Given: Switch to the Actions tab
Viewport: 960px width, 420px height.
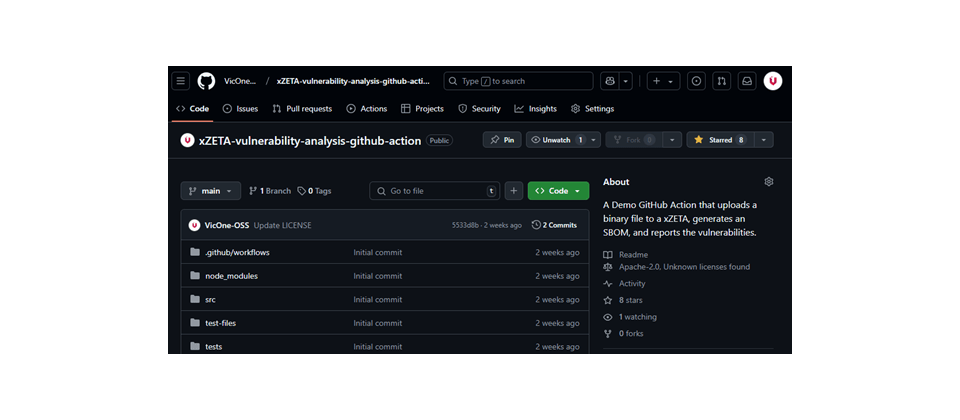Looking at the screenshot, I should (x=367, y=108).
